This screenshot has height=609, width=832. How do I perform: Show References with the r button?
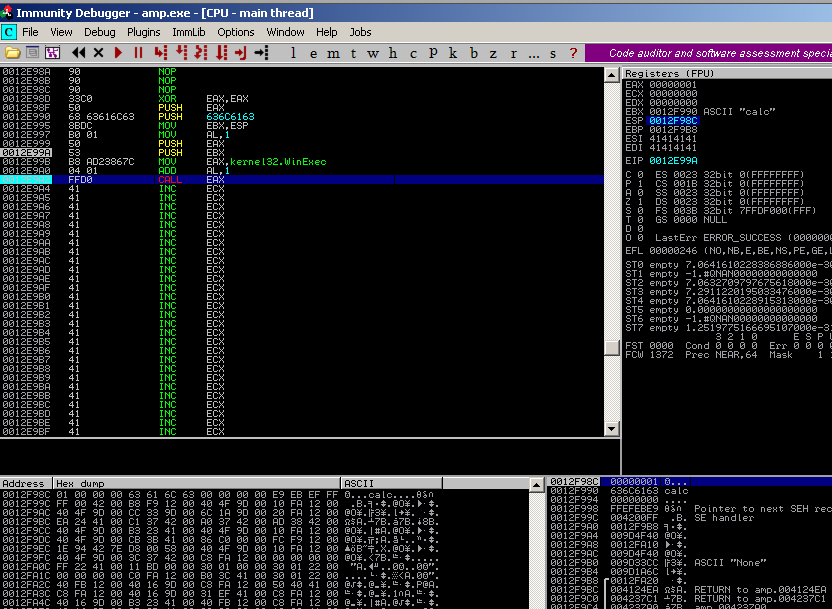coord(513,53)
